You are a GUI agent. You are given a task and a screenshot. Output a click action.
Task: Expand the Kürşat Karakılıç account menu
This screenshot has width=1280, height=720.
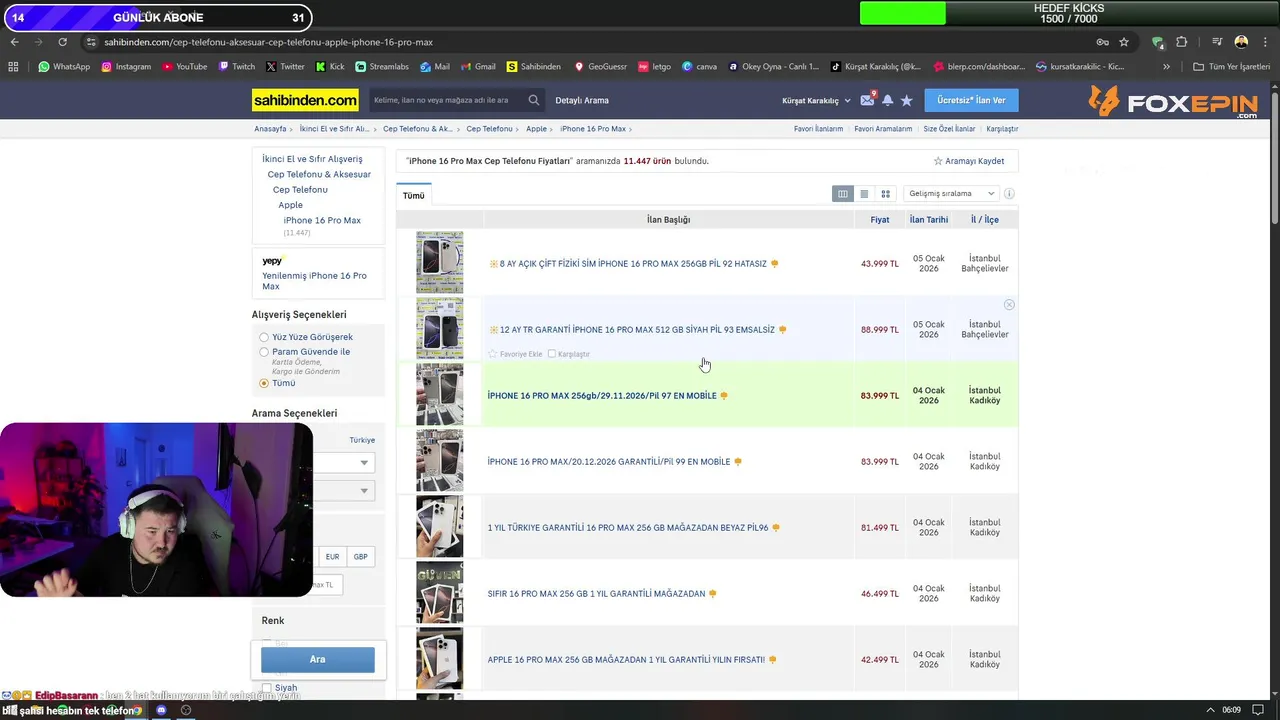point(816,100)
